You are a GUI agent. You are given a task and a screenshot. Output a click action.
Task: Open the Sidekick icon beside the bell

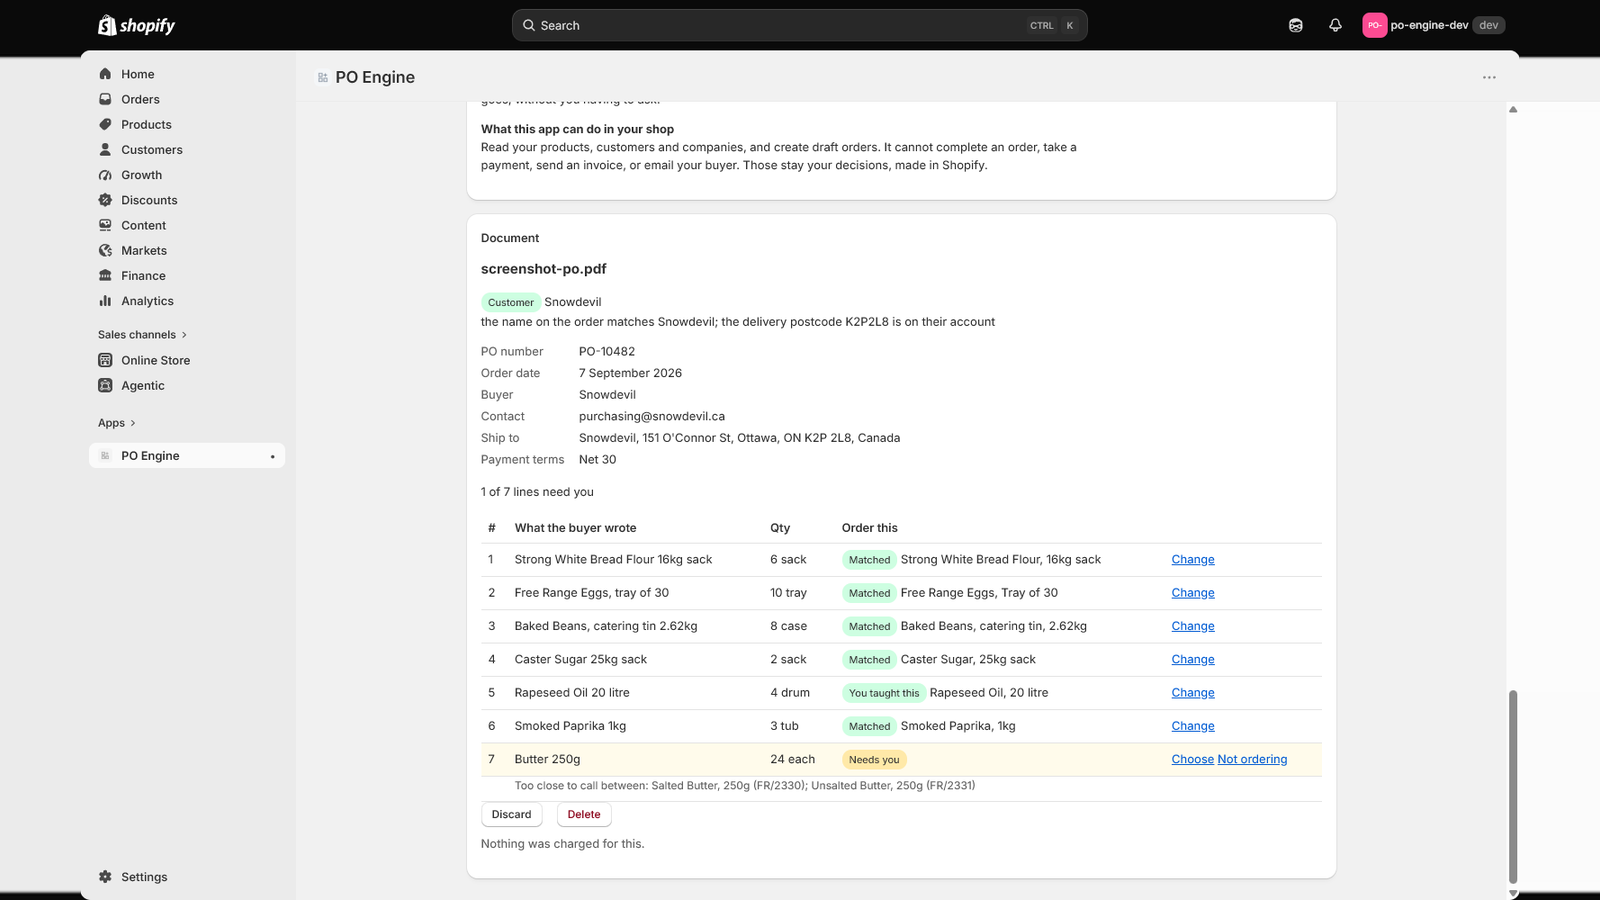coord(1296,25)
